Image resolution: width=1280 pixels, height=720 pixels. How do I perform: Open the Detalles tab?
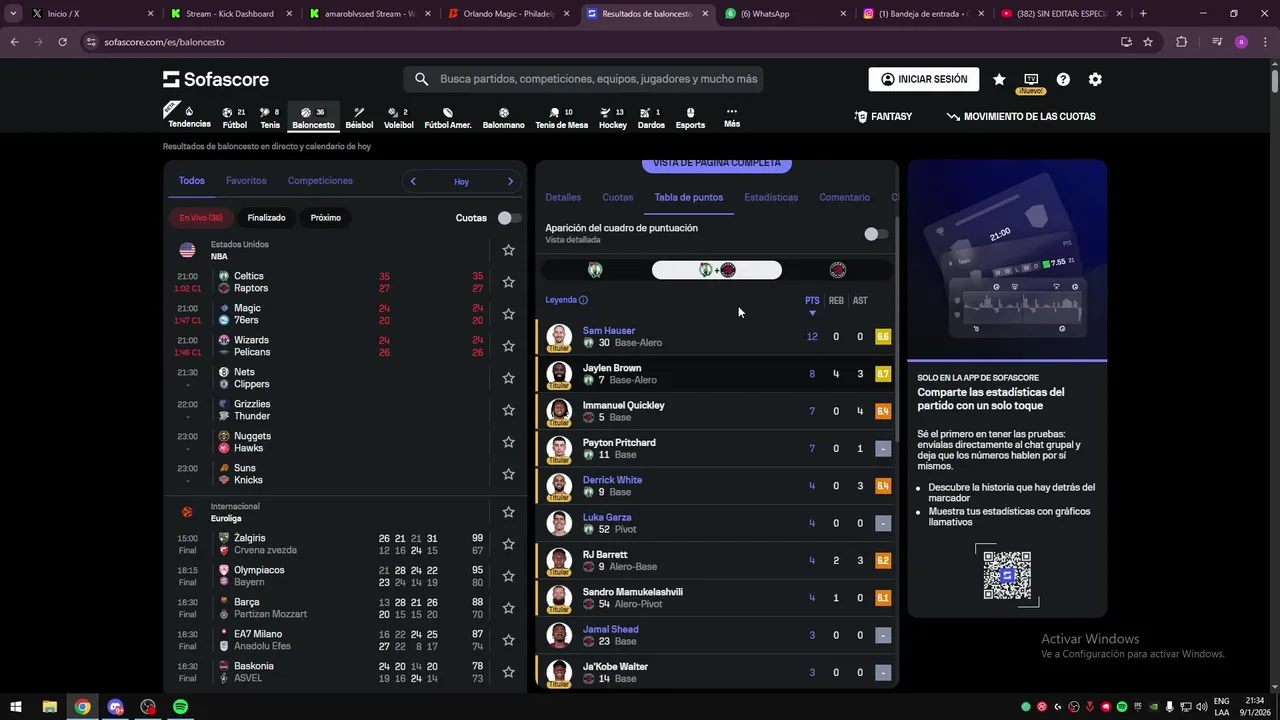click(x=563, y=198)
